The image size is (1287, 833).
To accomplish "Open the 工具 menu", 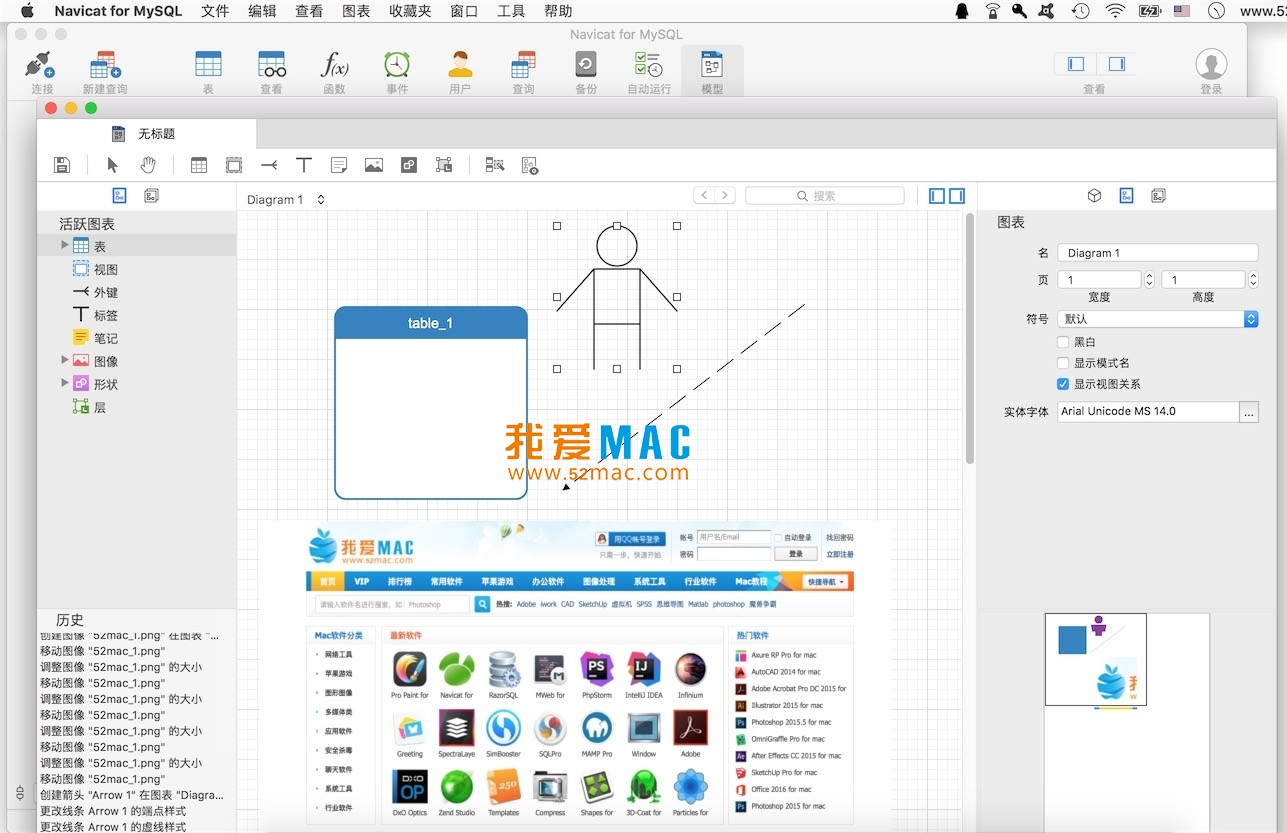I will pos(511,11).
